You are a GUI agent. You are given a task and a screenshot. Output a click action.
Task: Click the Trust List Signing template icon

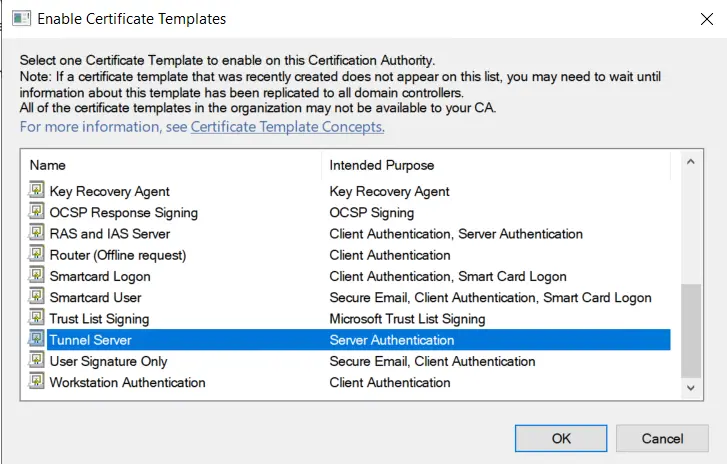click(x=37, y=319)
